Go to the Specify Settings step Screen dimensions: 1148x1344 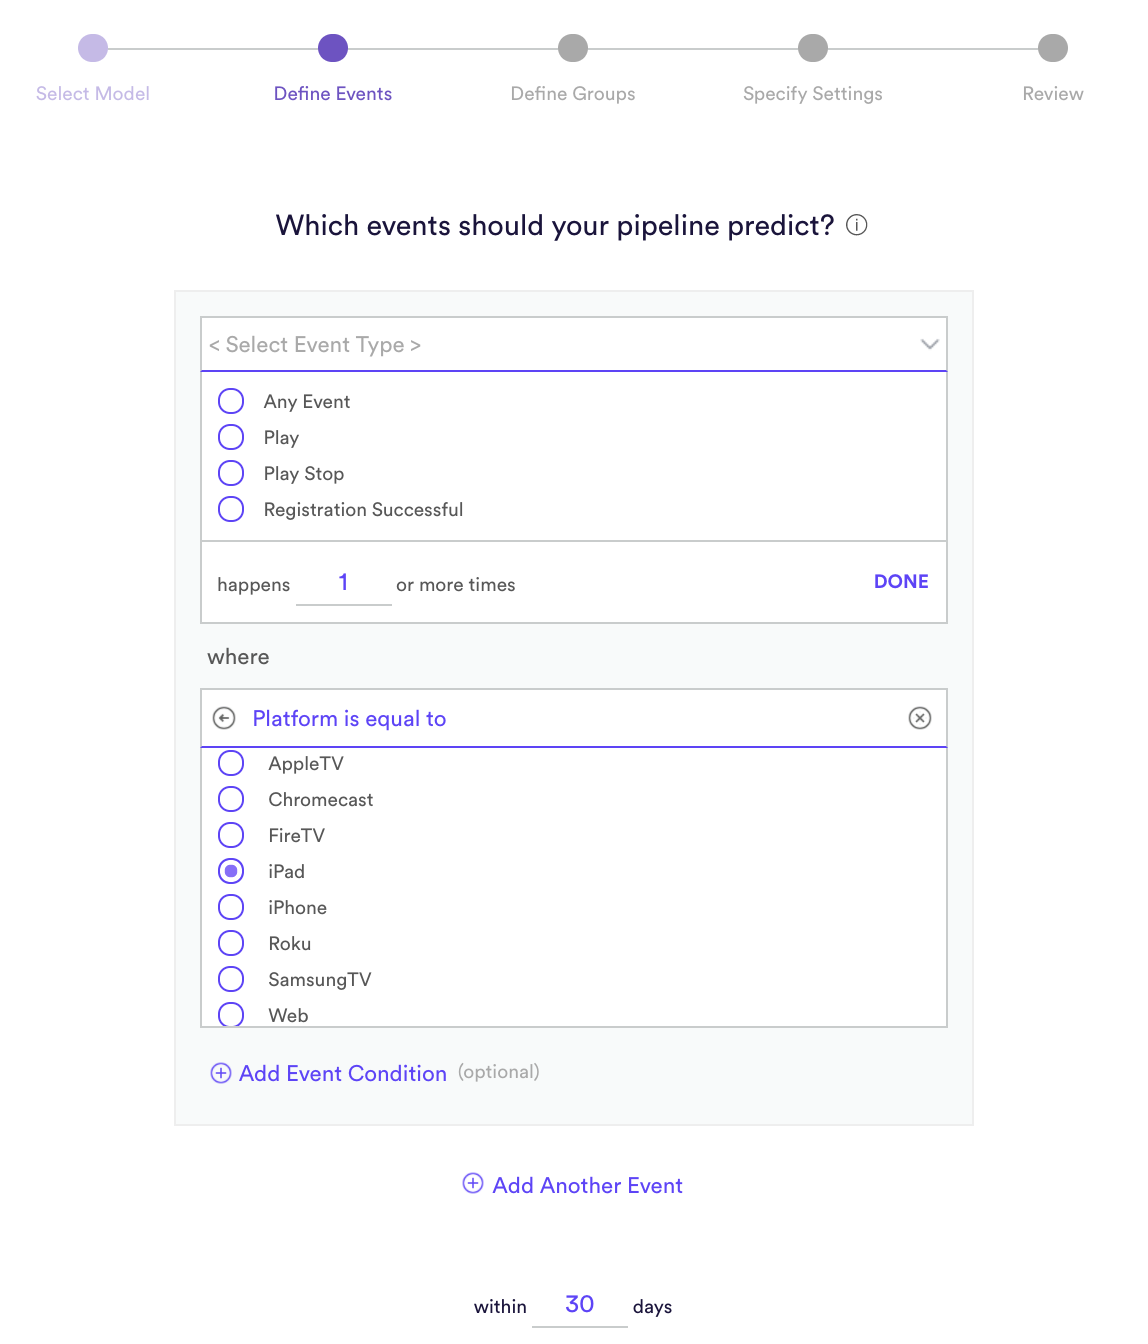click(x=813, y=94)
